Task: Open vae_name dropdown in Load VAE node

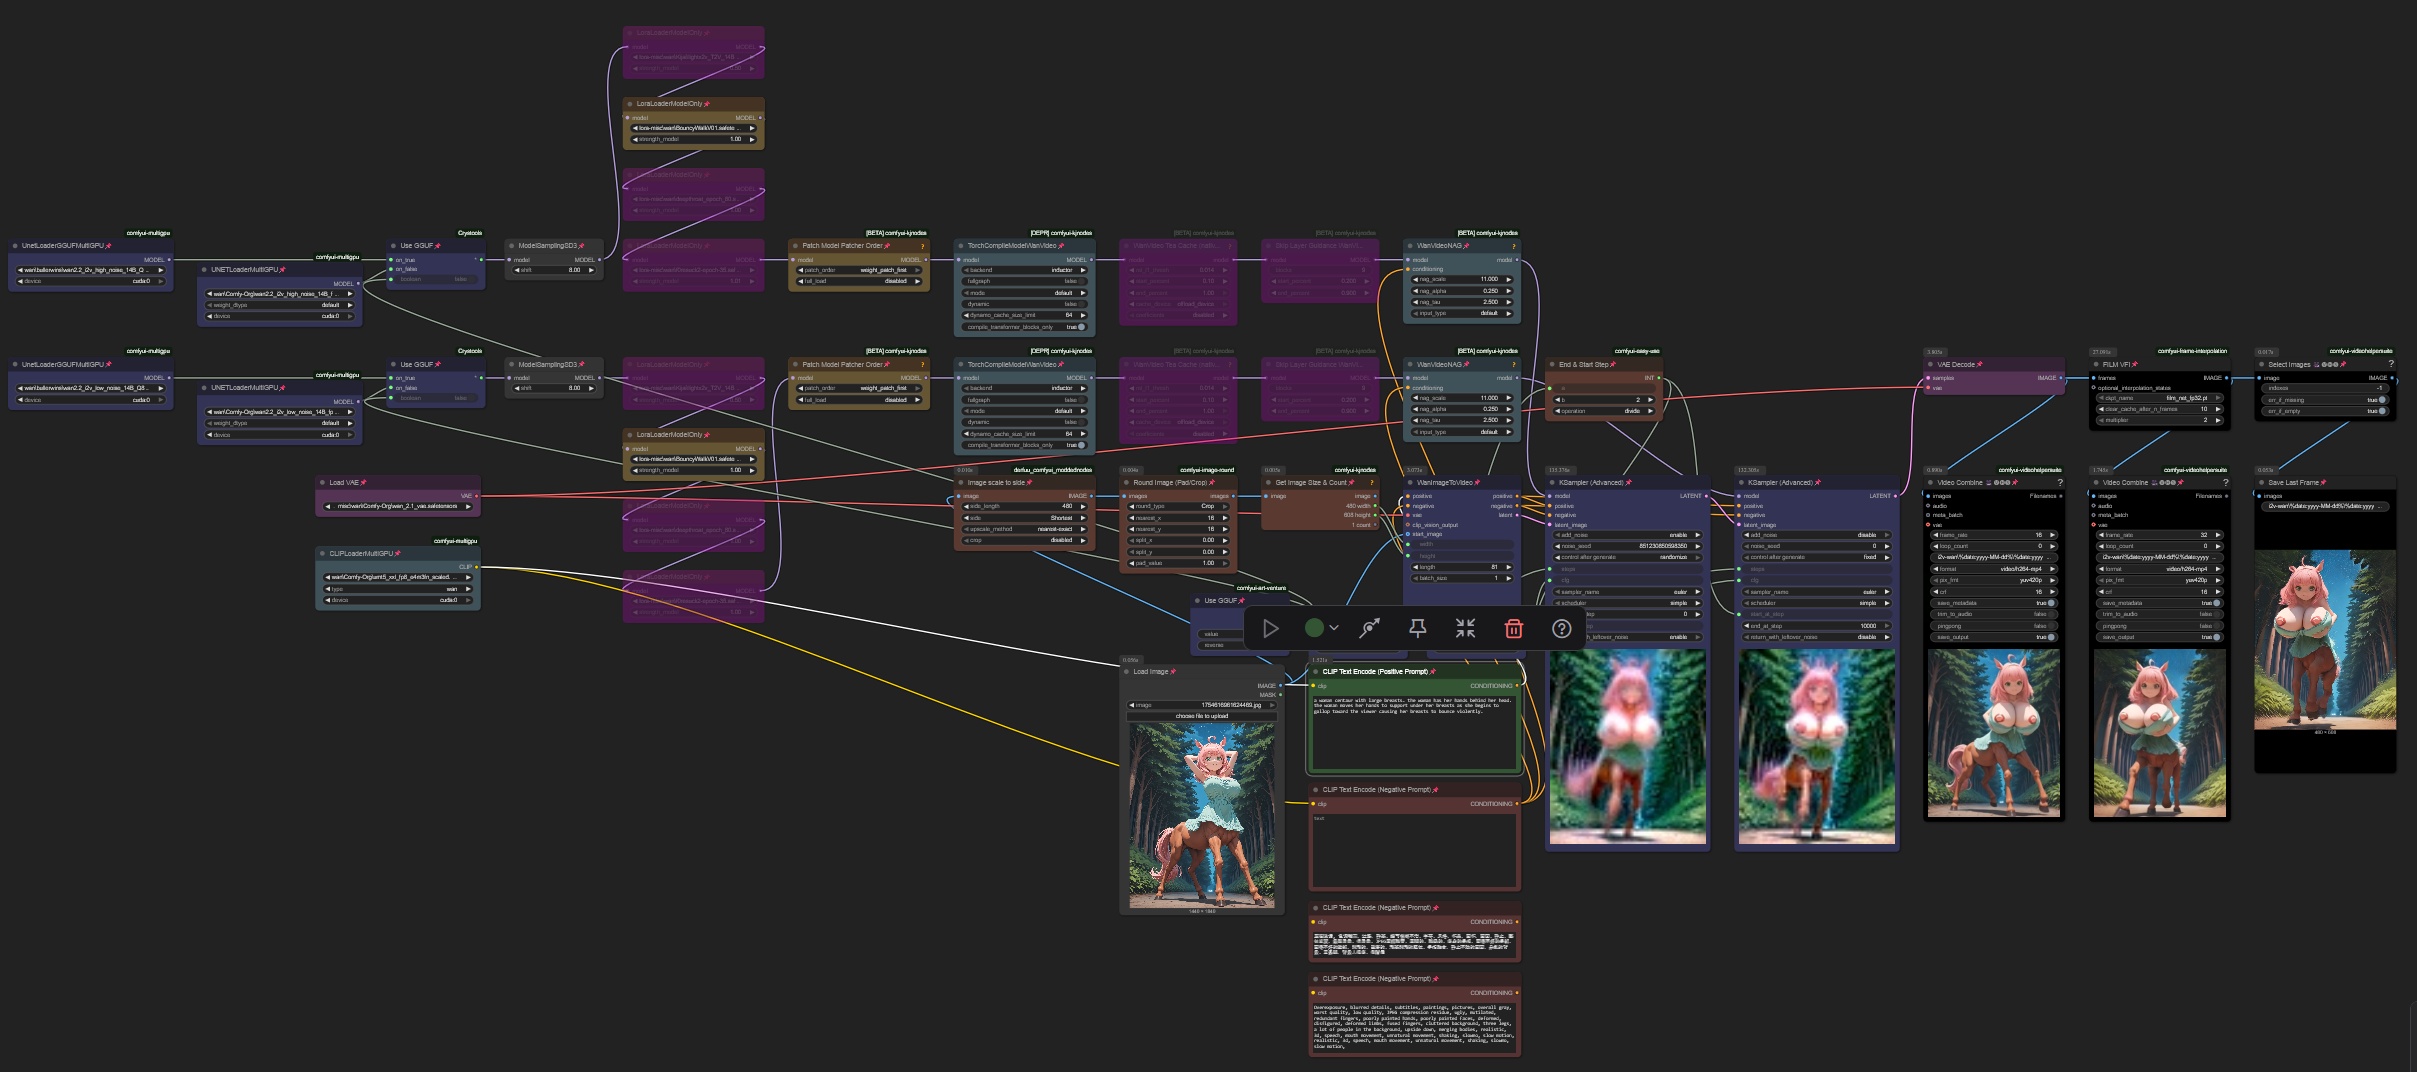Action: point(398,506)
